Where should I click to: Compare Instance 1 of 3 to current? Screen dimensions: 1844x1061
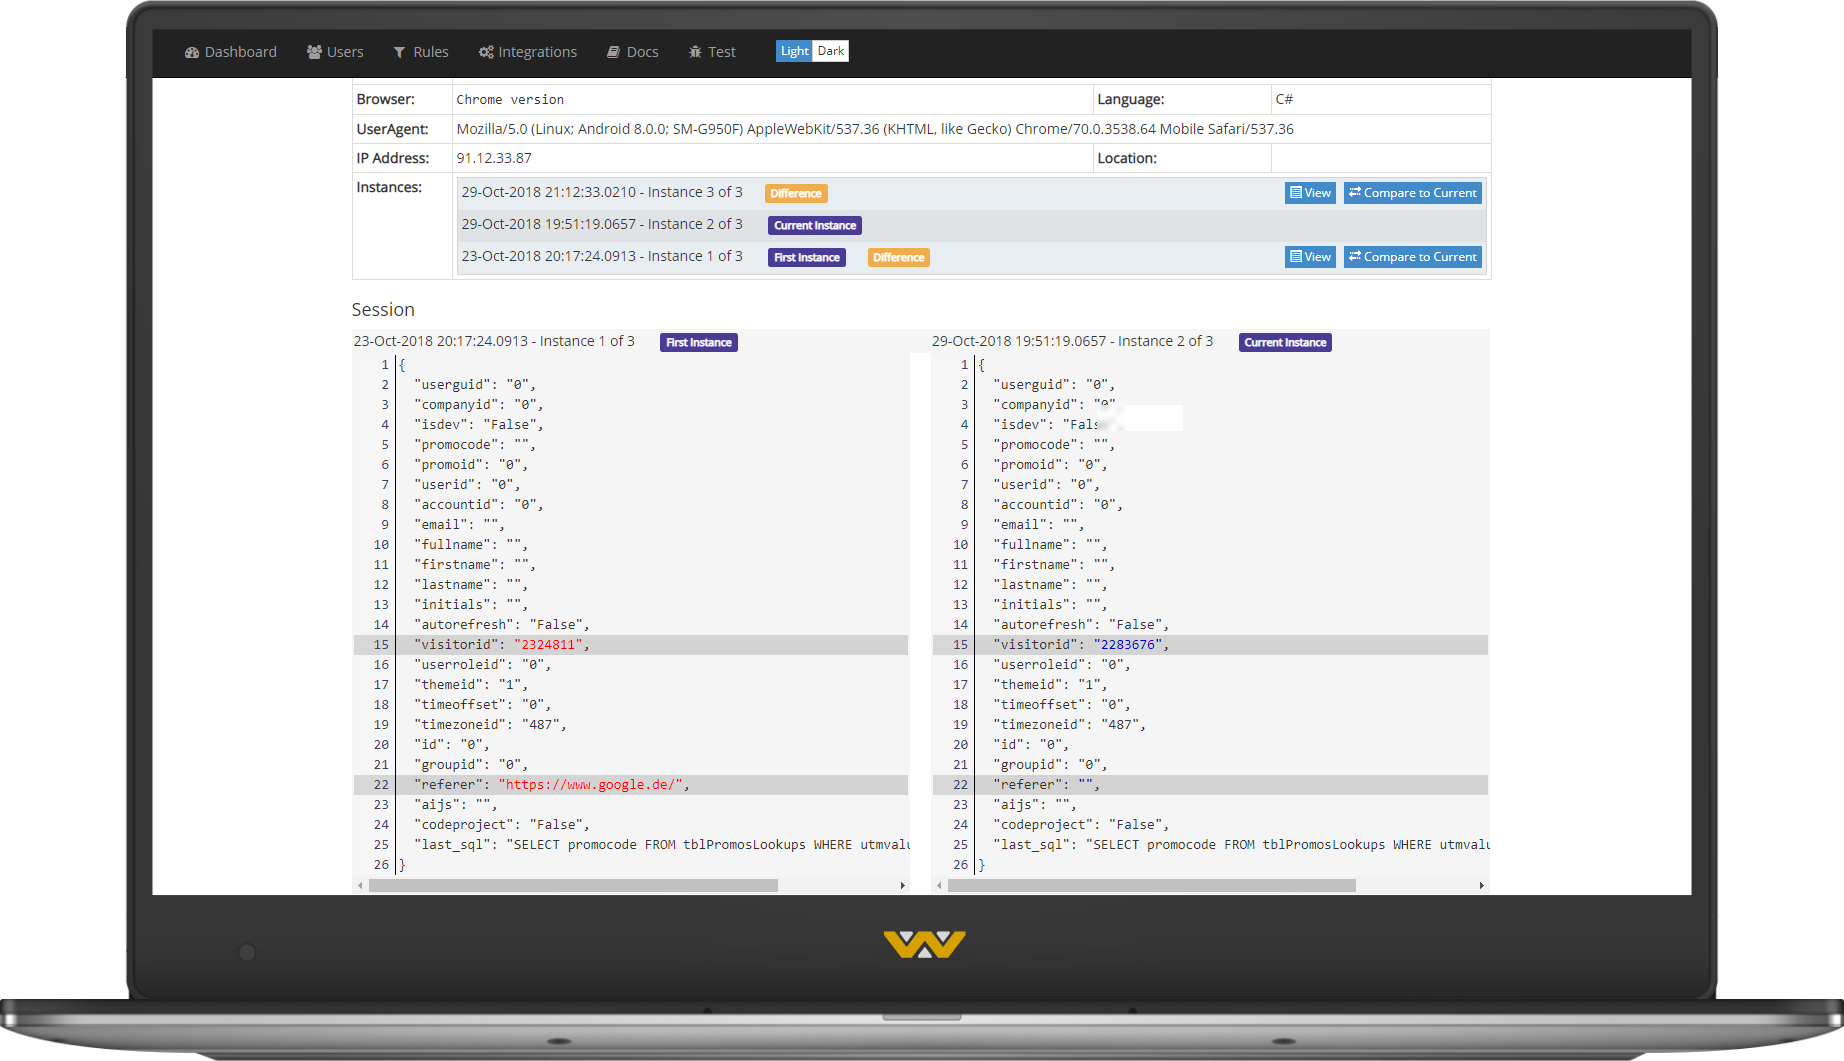click(x=1412, y=257)
